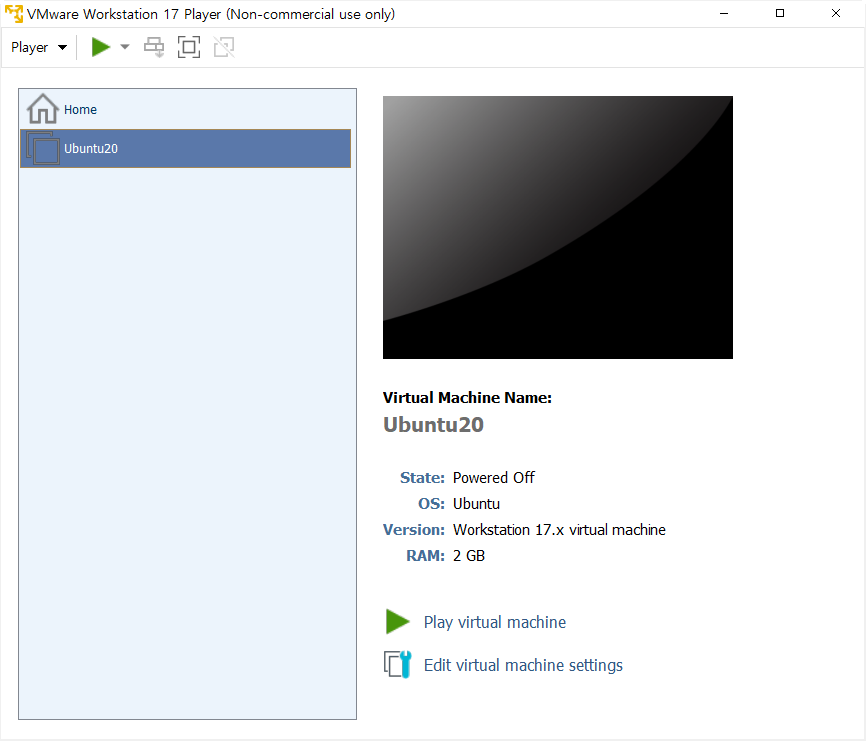Click the VM icon beside Ubuntu20
This screenshot has width=866, height=741.
coord(43,148)
